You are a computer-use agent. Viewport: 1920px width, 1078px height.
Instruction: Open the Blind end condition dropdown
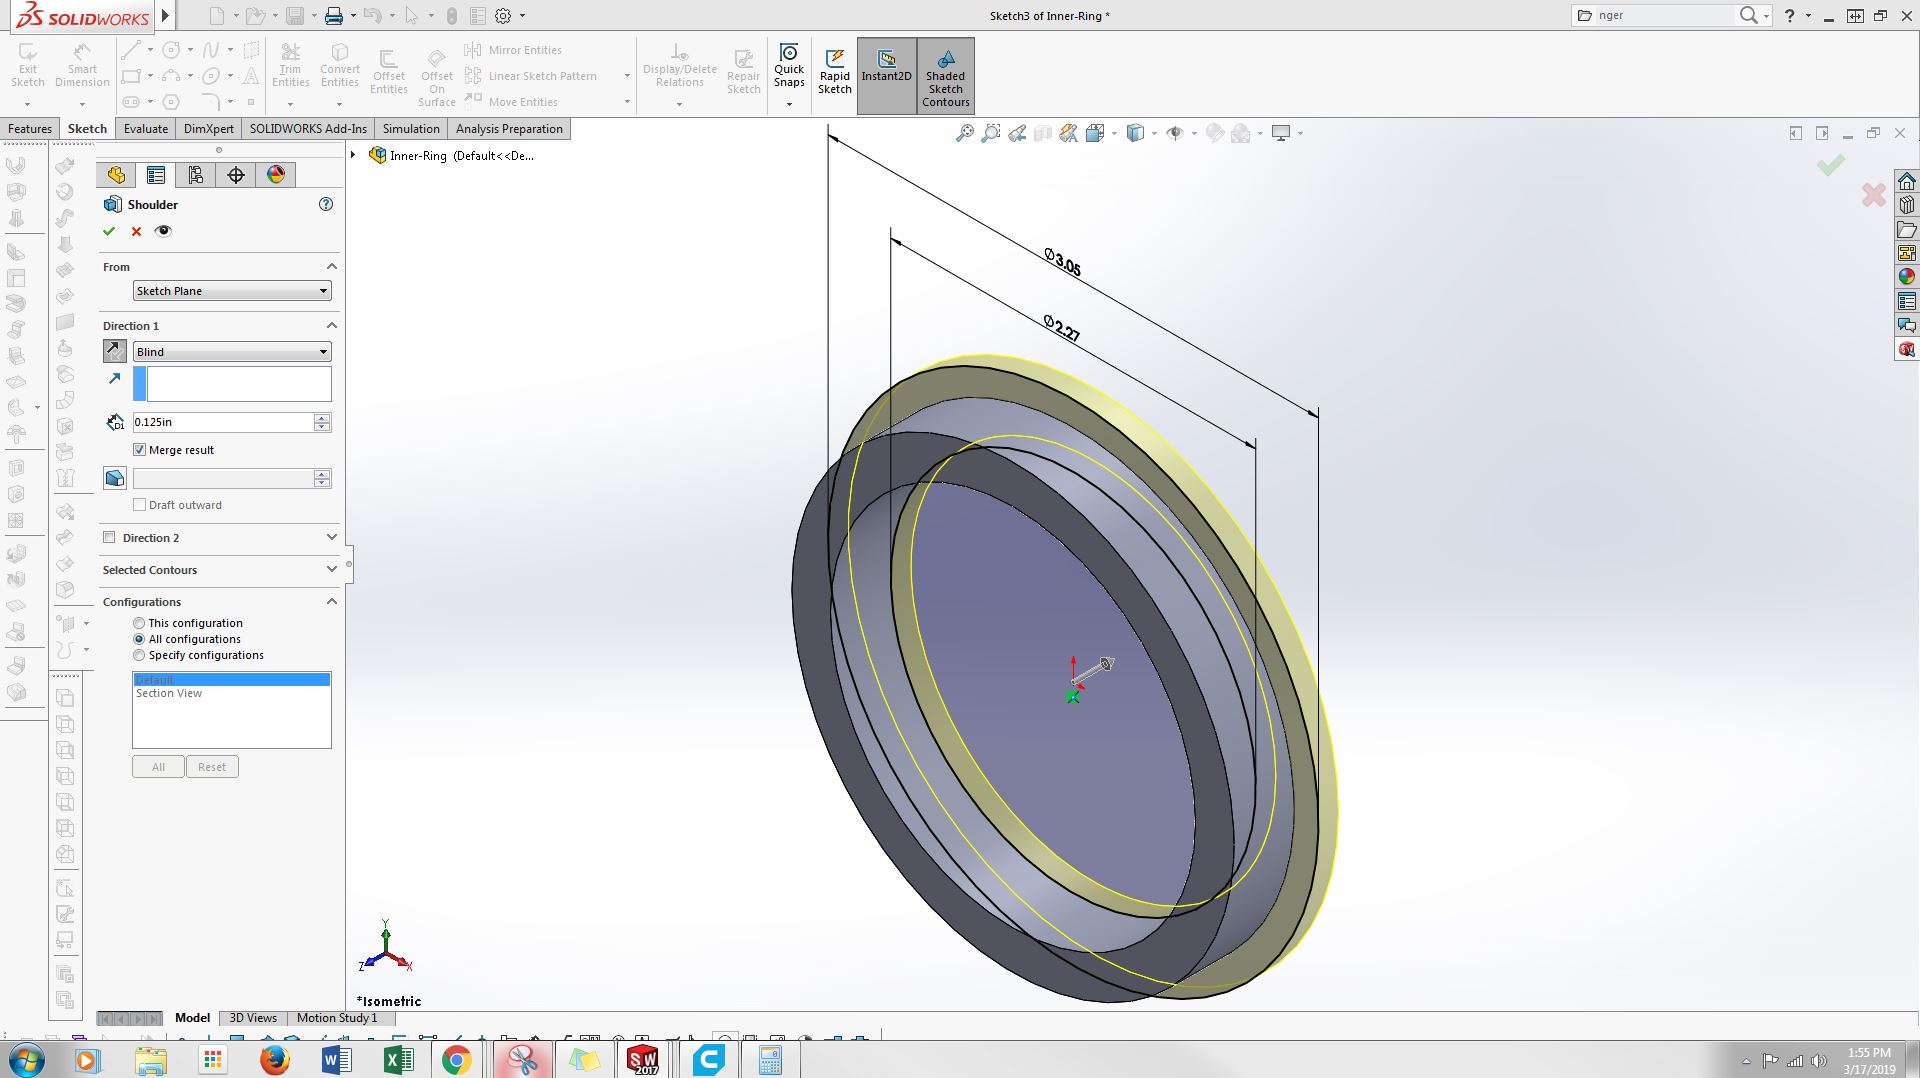pyautogui.click(x=232, y=352)
